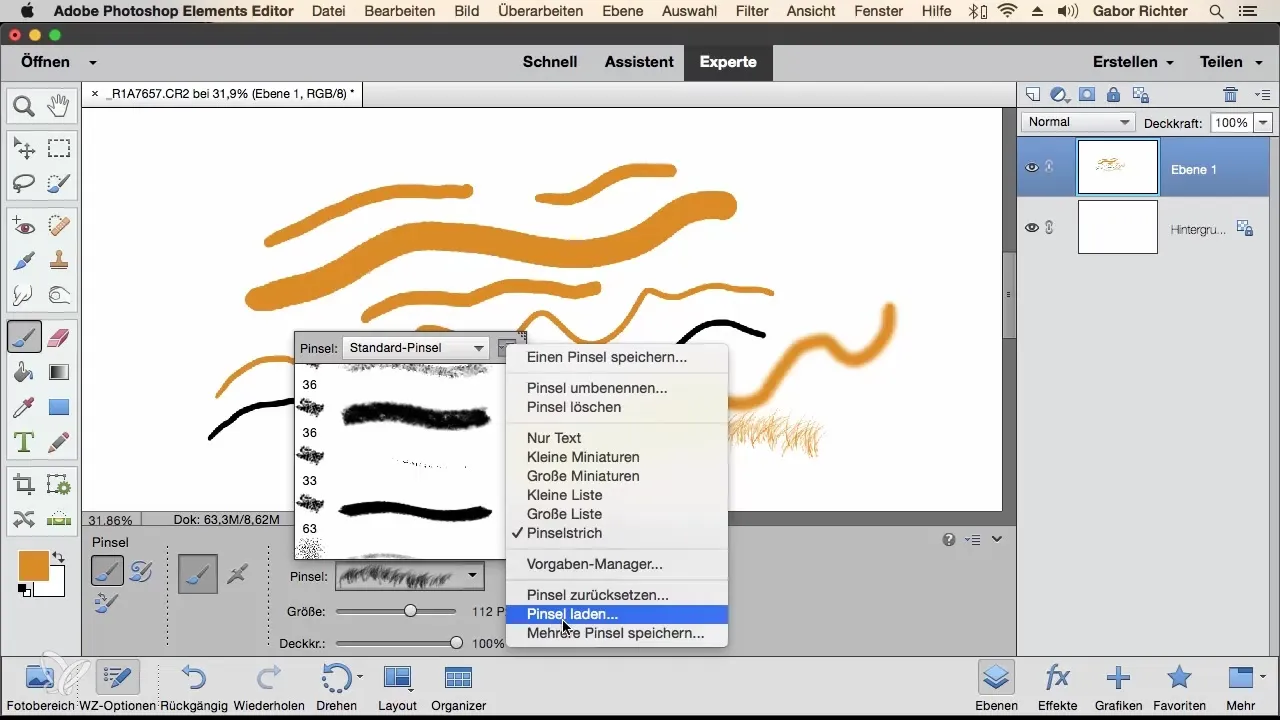Image resolution: width=1280 pixels, height=720 pixels.
Task: Select the Pencil tool
Action: (x=58, y=441)
